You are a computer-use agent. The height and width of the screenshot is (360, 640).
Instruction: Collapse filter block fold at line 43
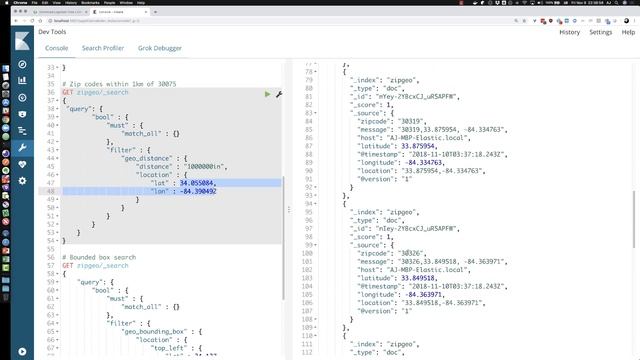[57, 150]
